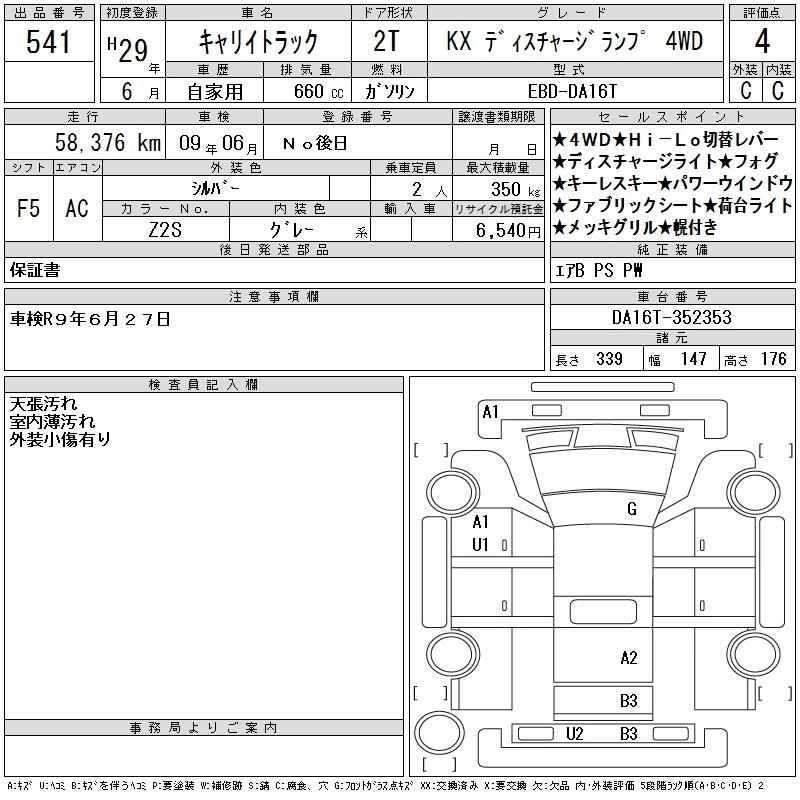Click the damage code legend at the bottom
Screen dimensions: 800x800
pyautogui.click(x=385, y=786)
